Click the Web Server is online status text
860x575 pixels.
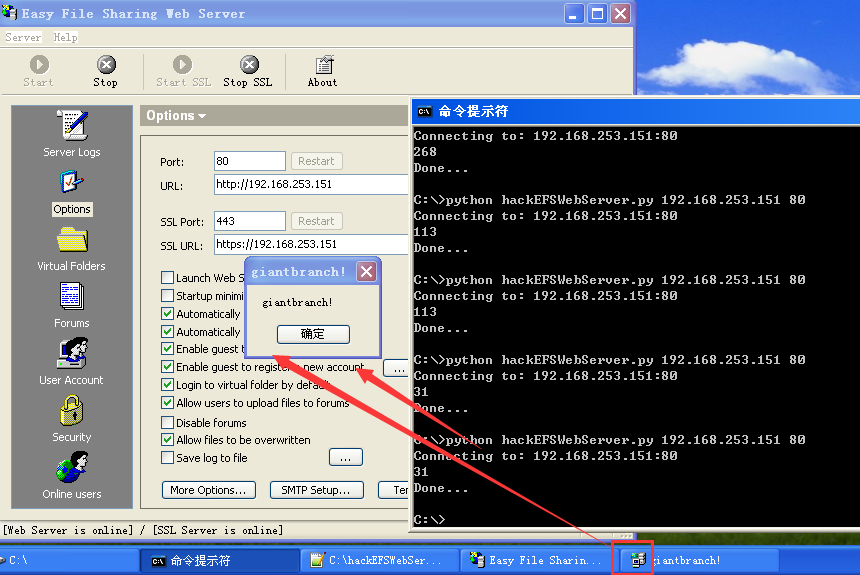click(68, 530)
